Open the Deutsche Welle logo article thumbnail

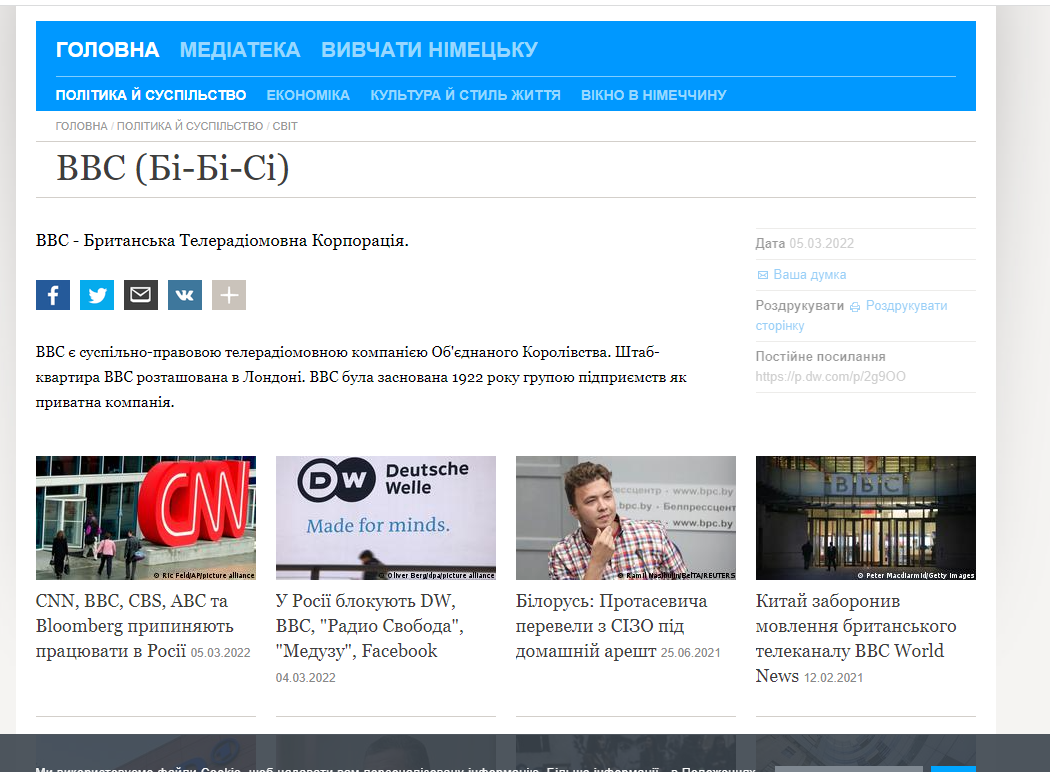(386, 518)
